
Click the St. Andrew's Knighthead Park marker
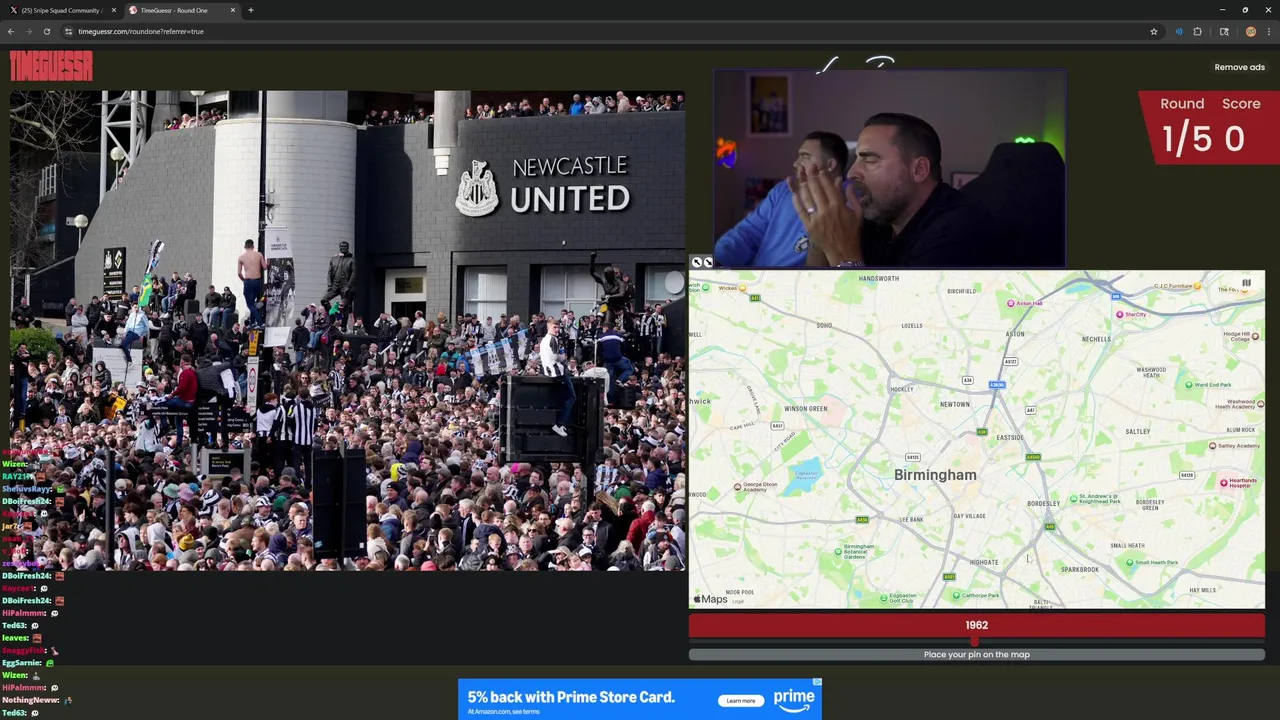point(1074,498)
